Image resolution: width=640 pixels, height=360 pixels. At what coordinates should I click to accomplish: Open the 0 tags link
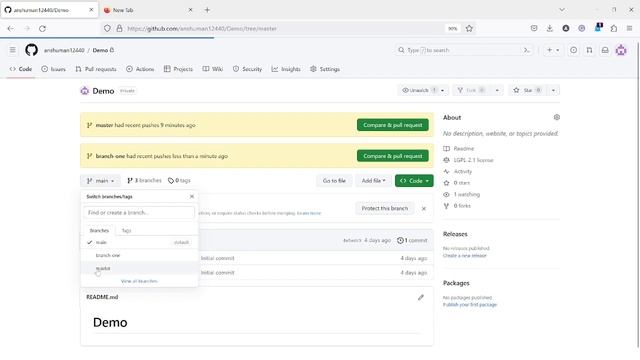[179, 181]
